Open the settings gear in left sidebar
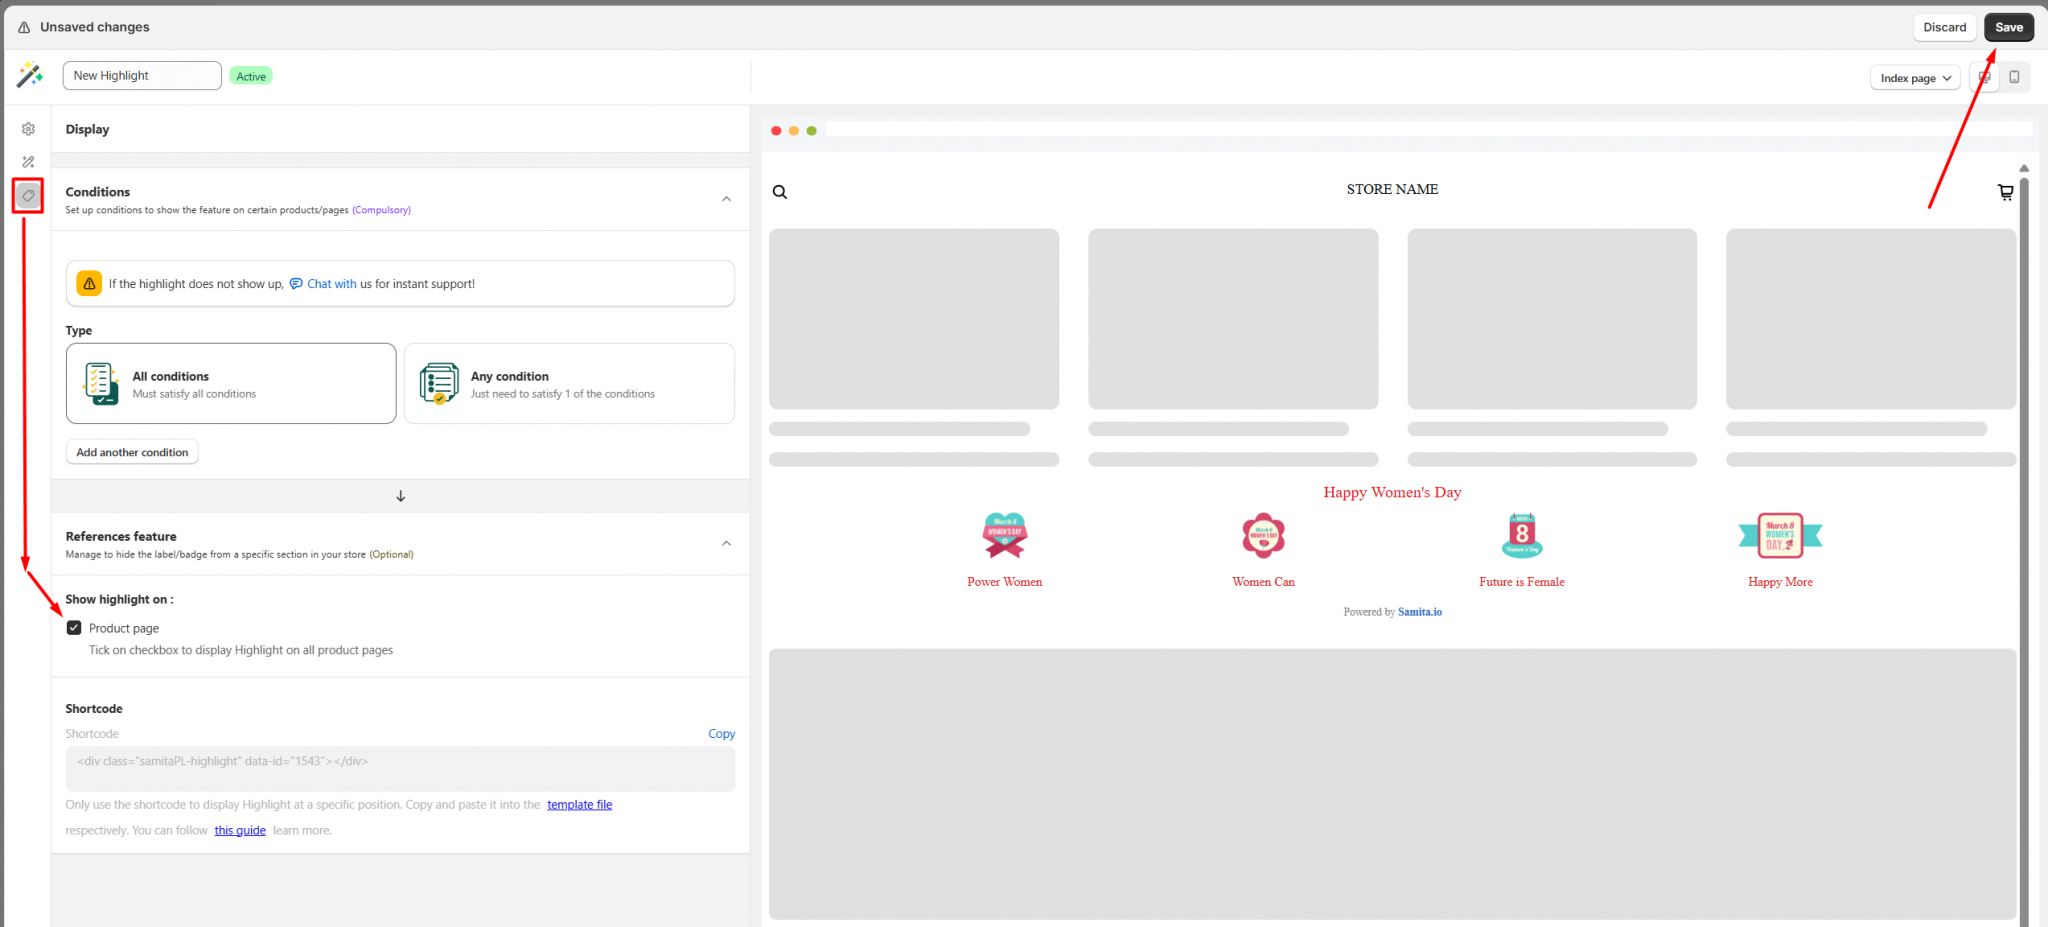 pos(28,129)
